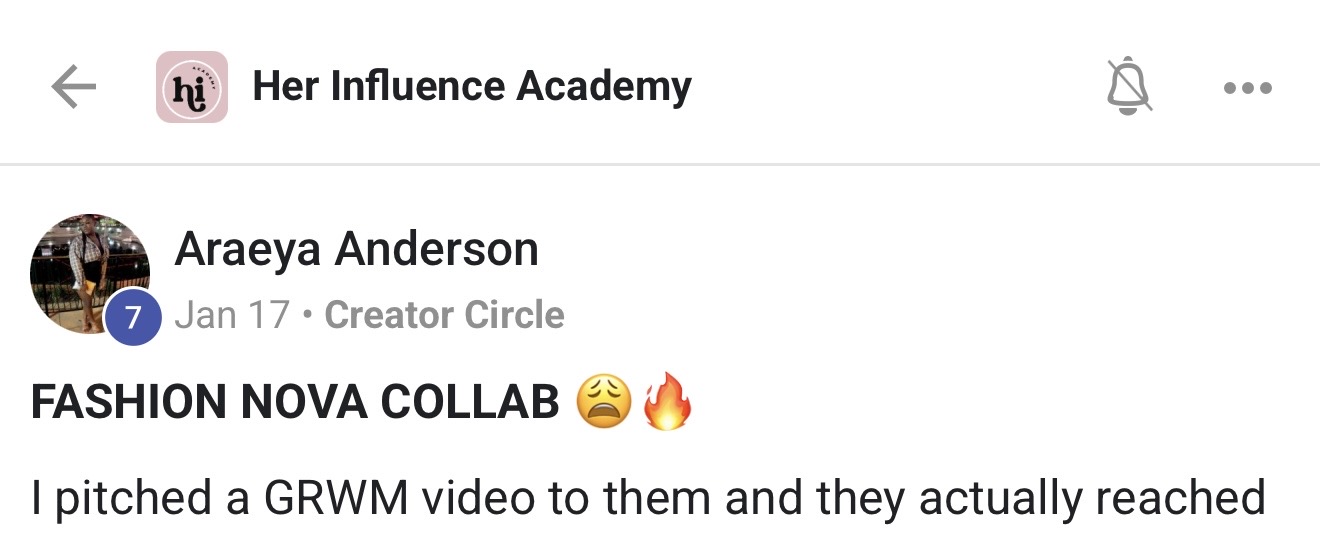Click the Jan 17 post timestamp

(x=232, y=315)
